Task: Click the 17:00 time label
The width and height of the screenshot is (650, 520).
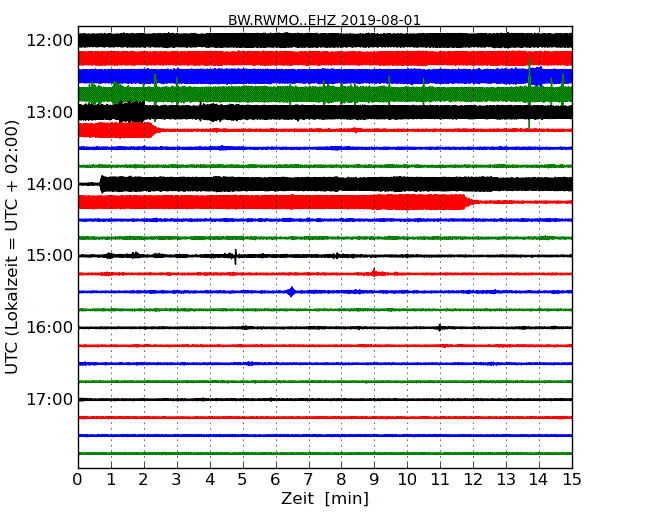Action: click(50, 399)
